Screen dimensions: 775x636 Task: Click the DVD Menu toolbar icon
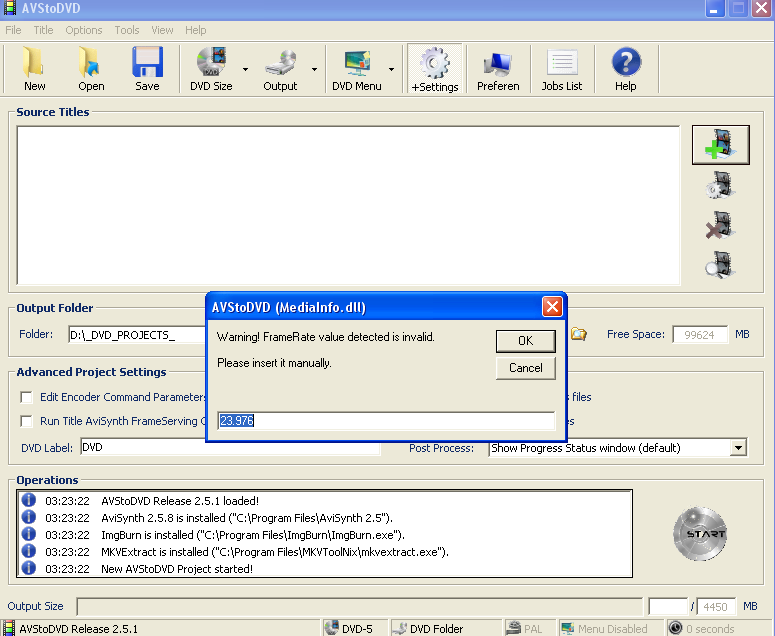click(x=356, y=68)
